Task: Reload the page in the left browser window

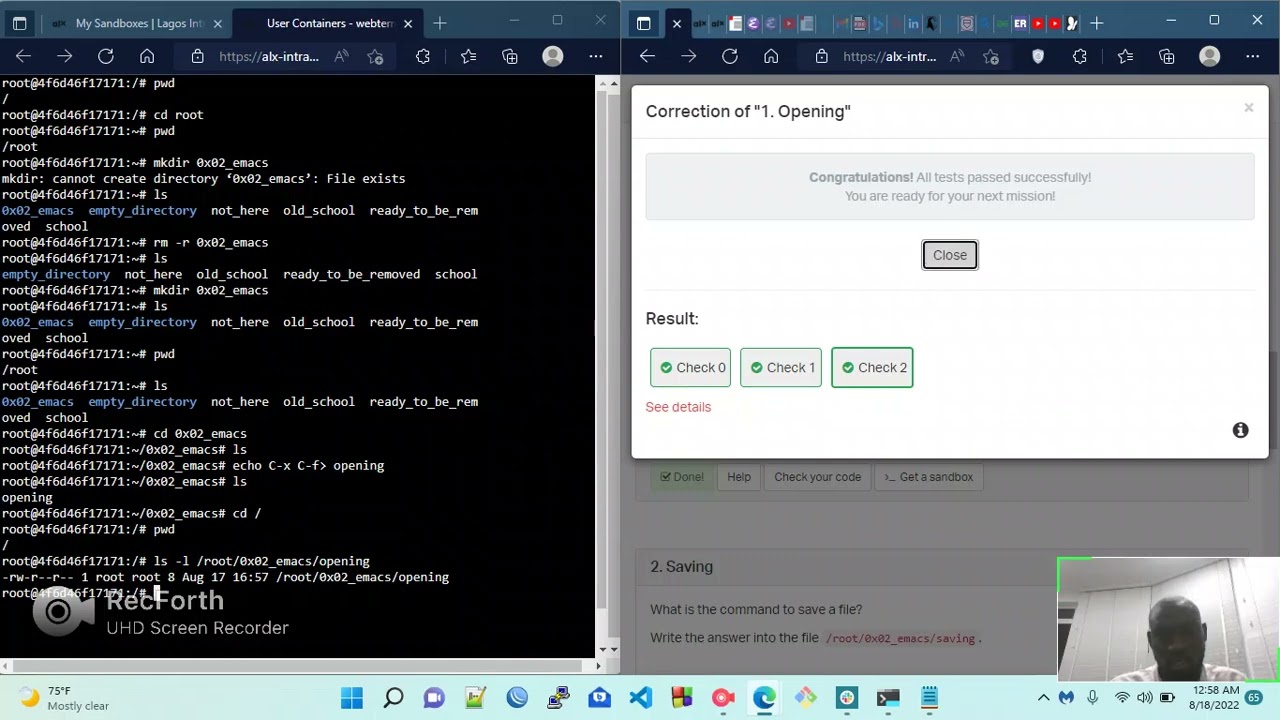Action: pyautogui.click(x=105, y=57)
